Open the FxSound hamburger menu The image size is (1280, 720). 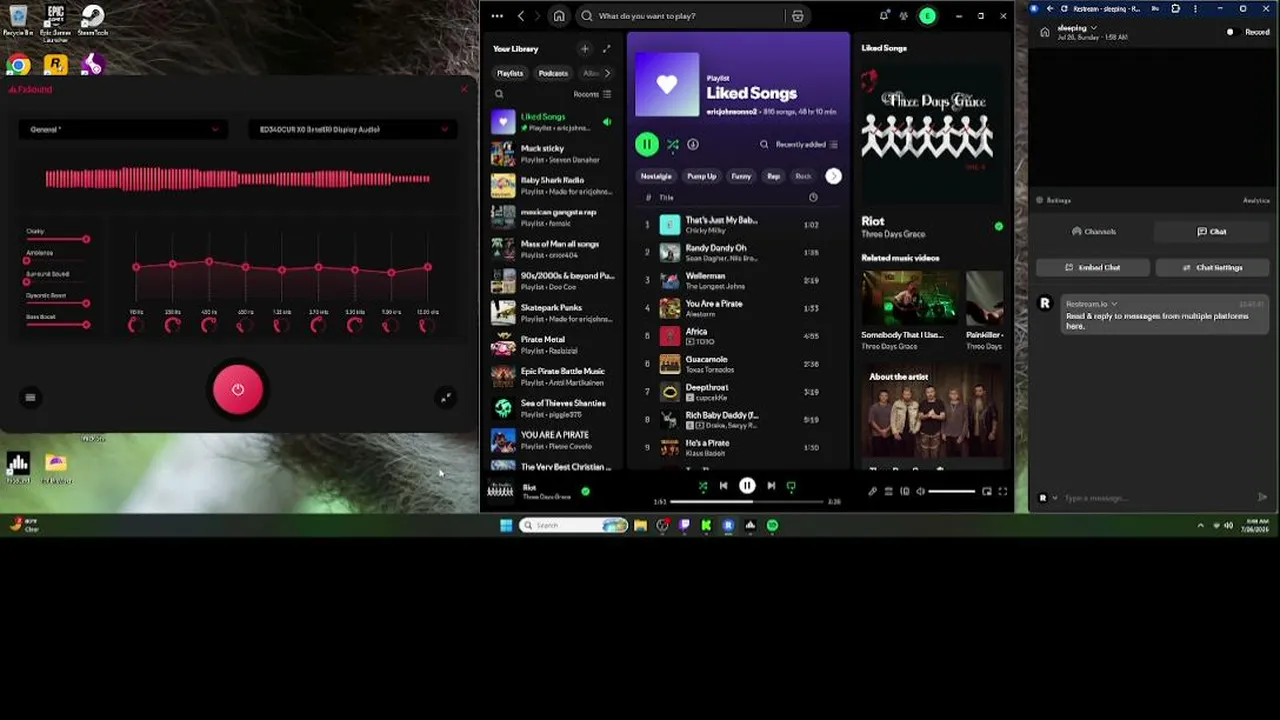(x=30, y=397)
